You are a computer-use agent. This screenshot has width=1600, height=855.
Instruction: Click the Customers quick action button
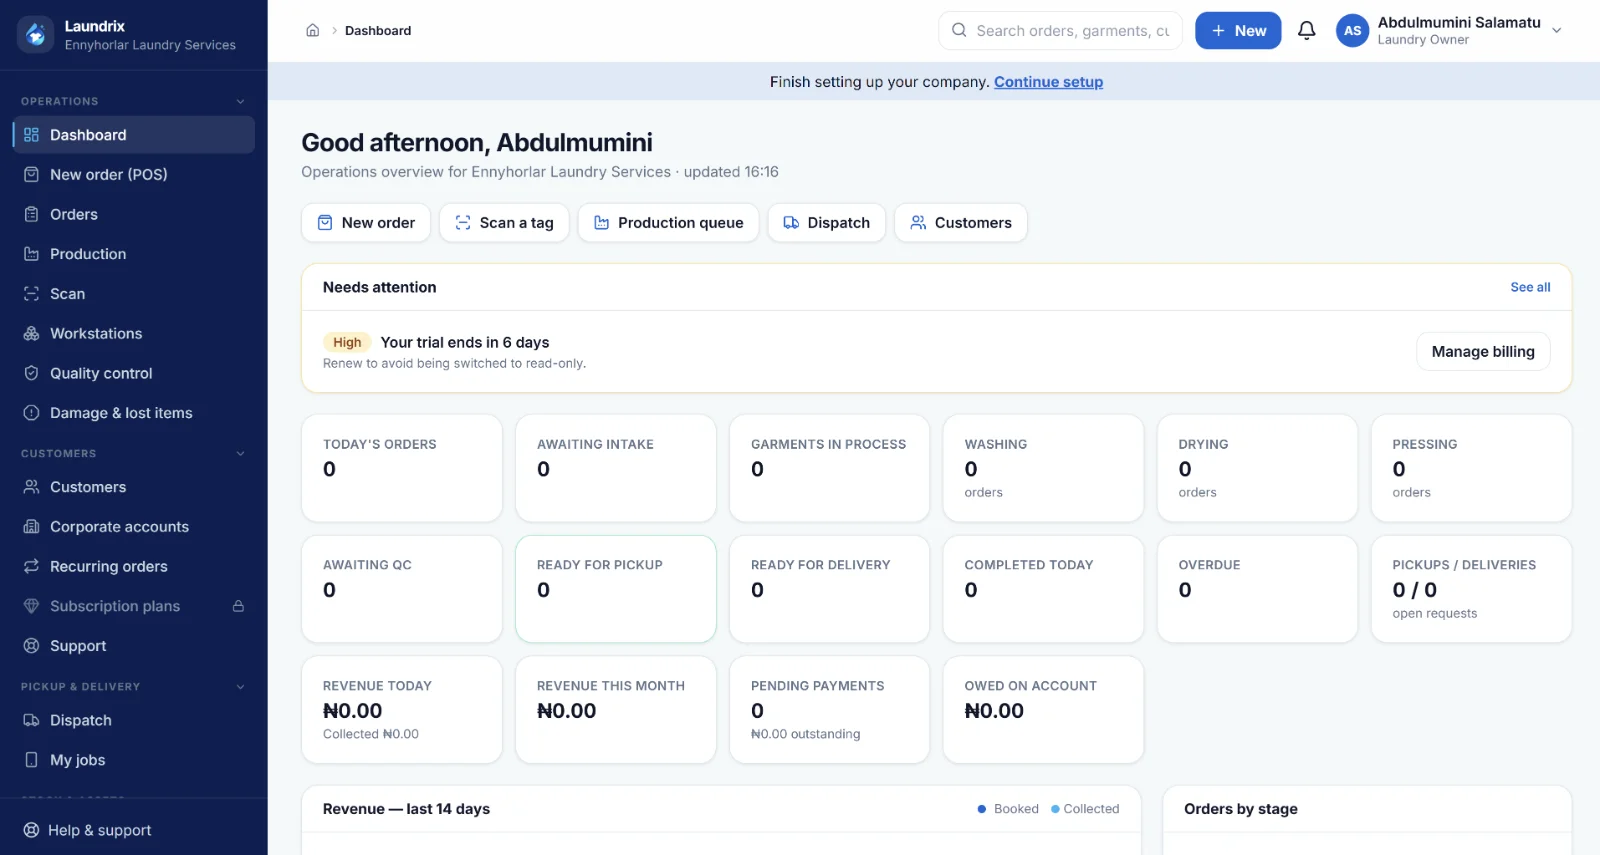click(961, 223)
